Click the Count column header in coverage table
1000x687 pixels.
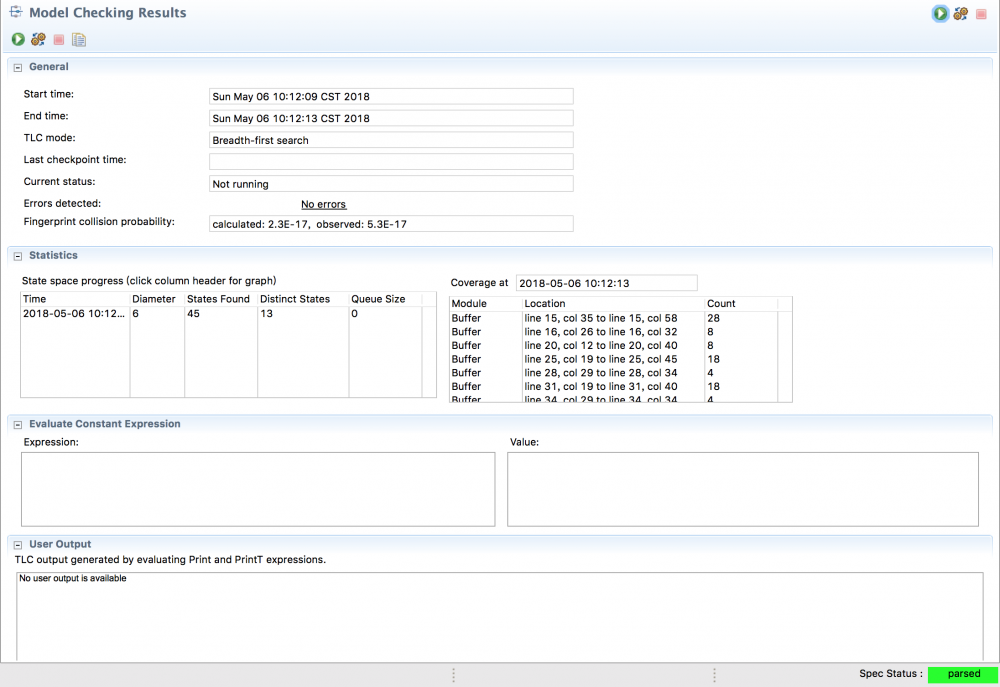pos(741,304)
